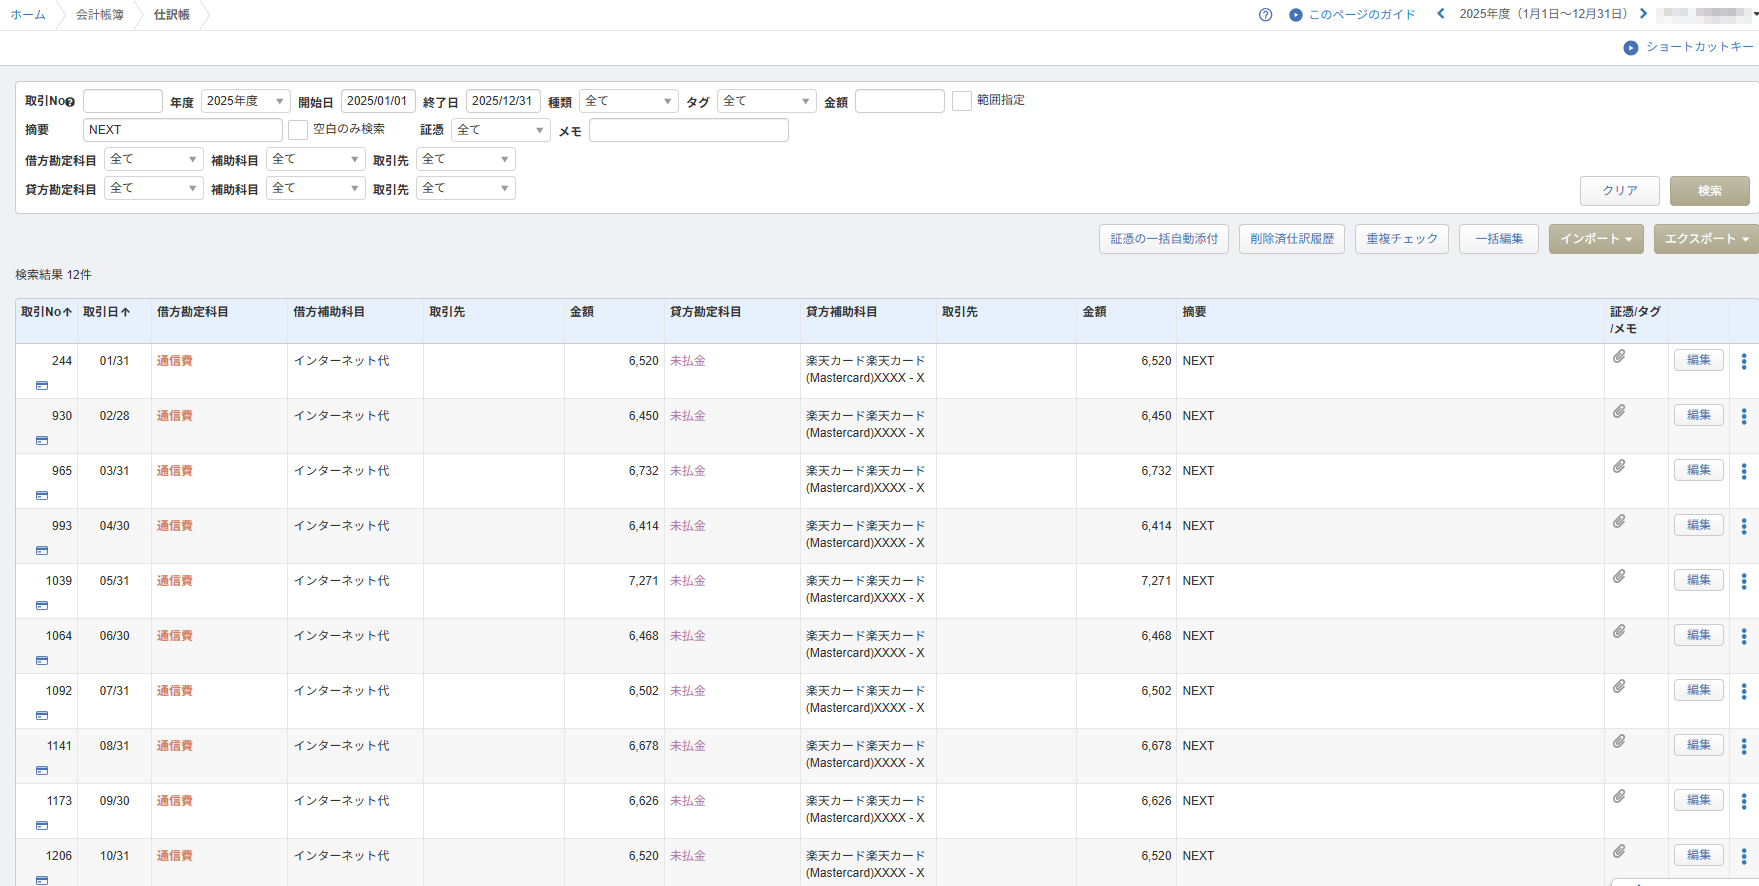The height and width of the screenshot is (886, 1759).
Task: Go to next fiscal year arrow
Action: point(1643,14)
